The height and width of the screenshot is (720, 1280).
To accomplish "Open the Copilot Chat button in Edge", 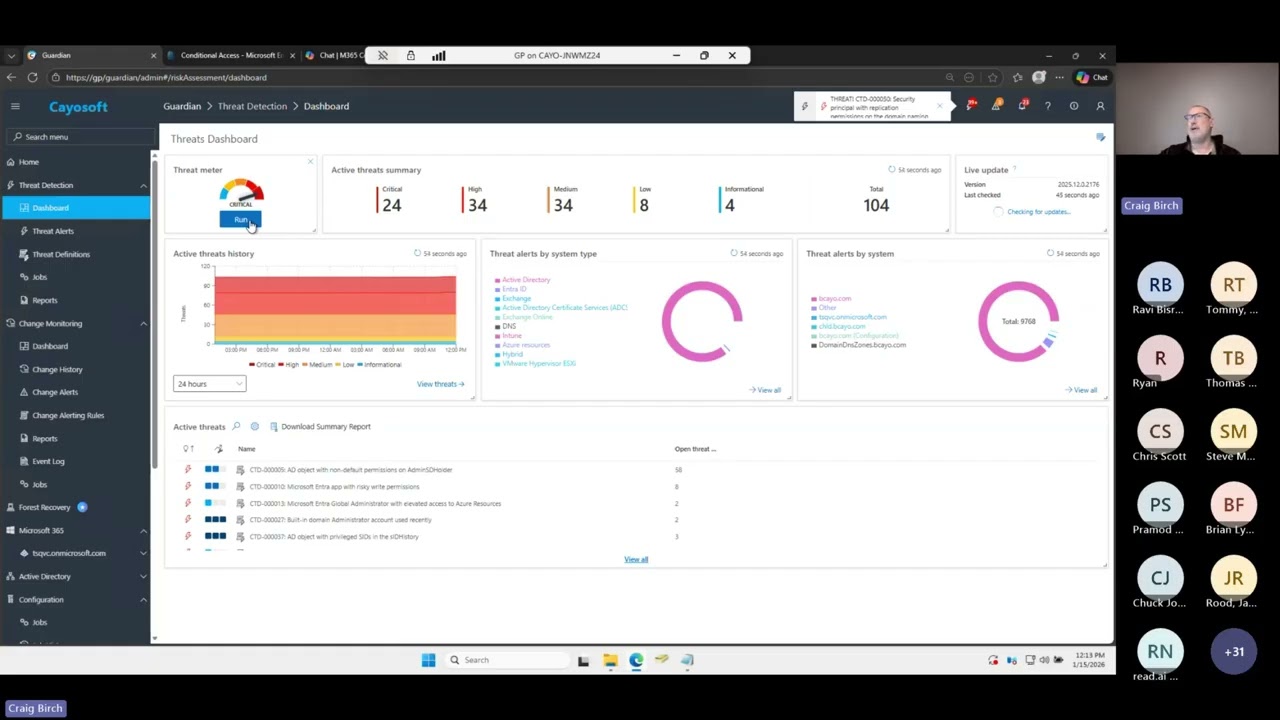I will pyautogui.click(x=1092, y=77).
